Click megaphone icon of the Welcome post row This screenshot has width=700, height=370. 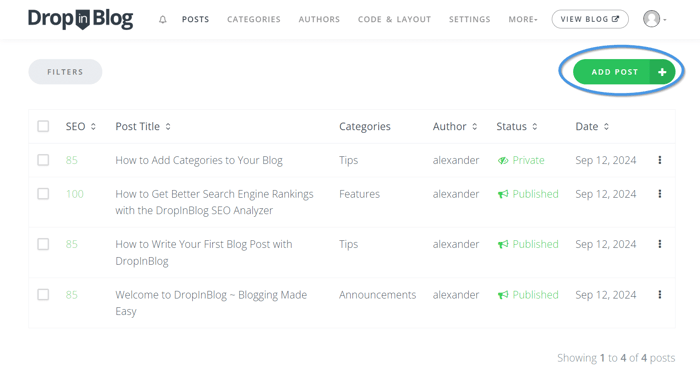point(503,295)
